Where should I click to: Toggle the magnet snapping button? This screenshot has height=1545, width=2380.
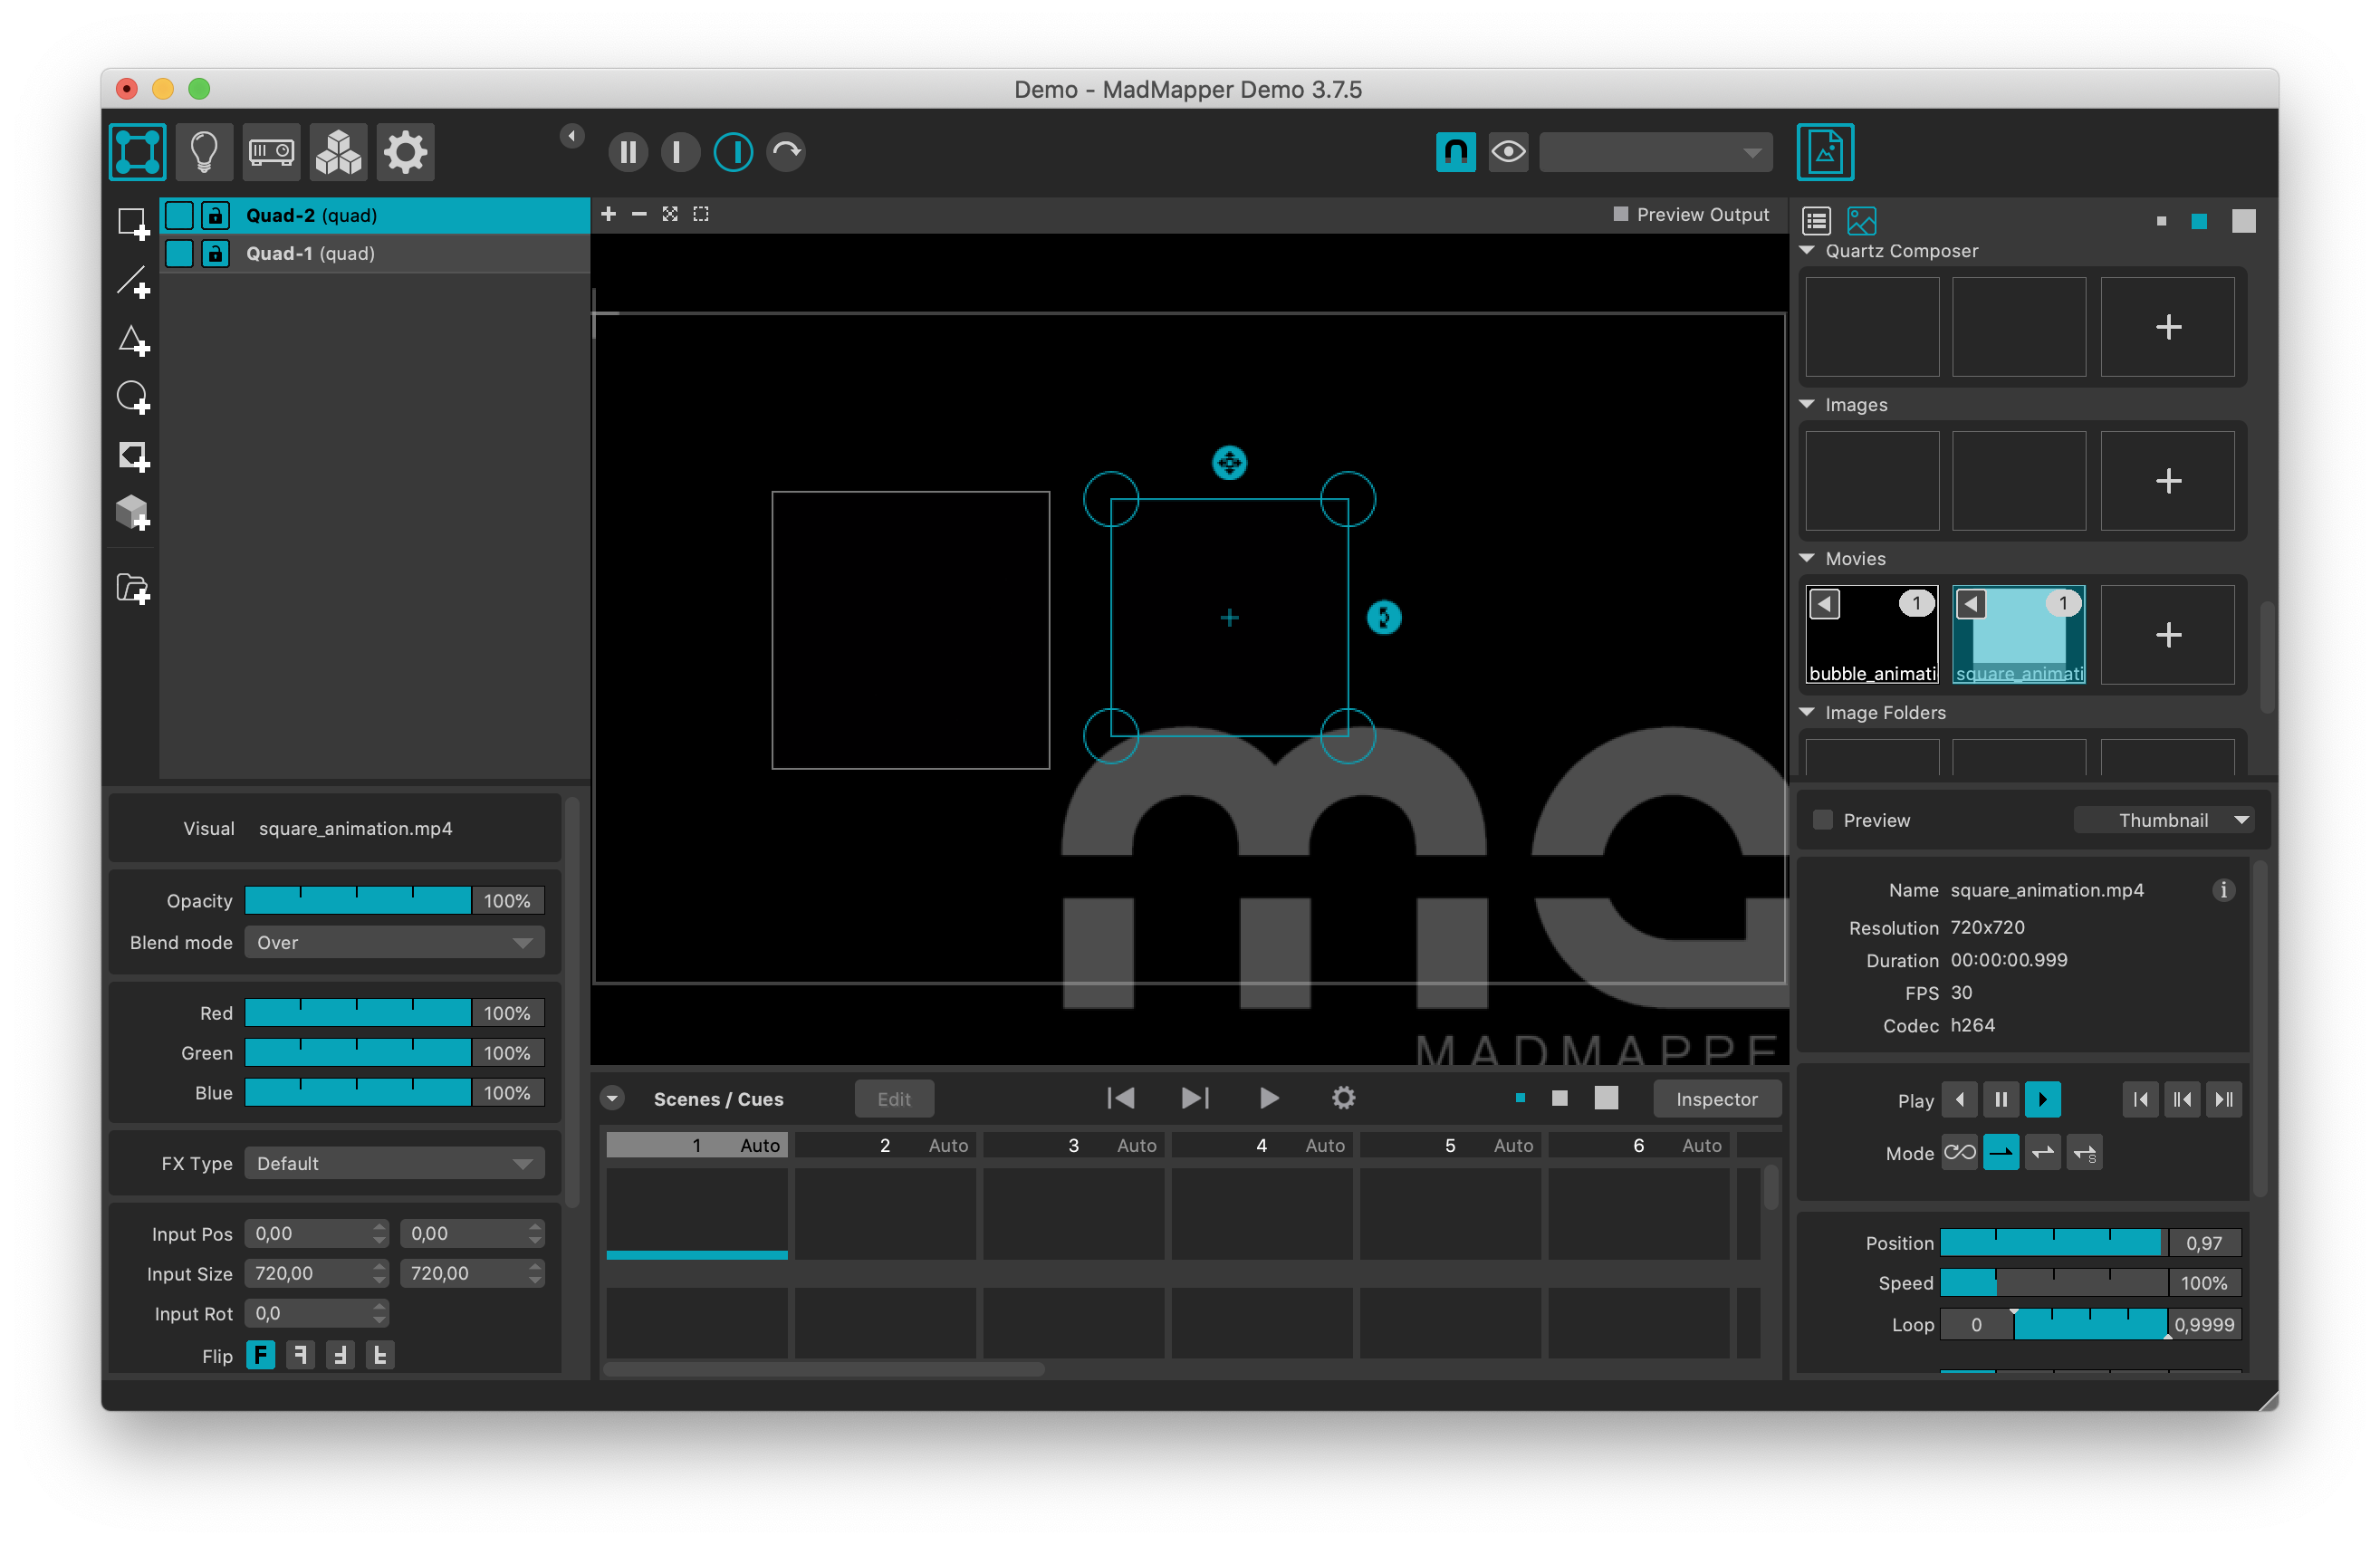point(1456,152)
